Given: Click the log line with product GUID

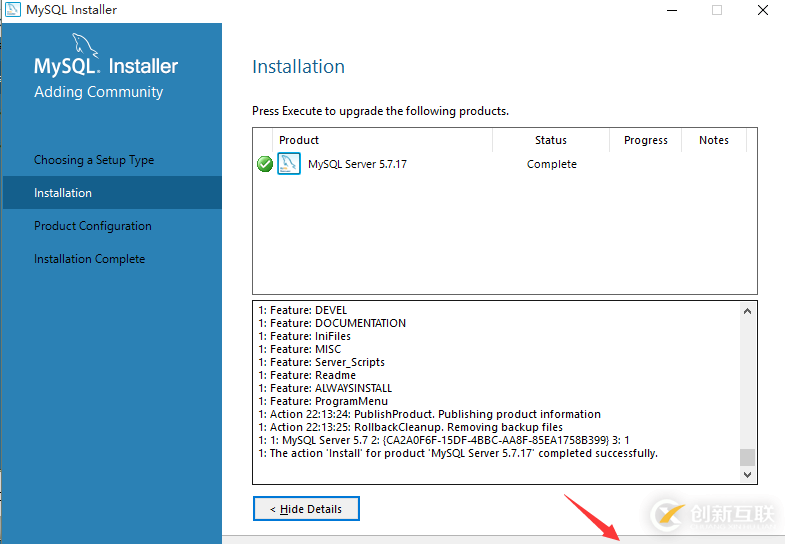Looking at the screenshot, I should point(444,440).
